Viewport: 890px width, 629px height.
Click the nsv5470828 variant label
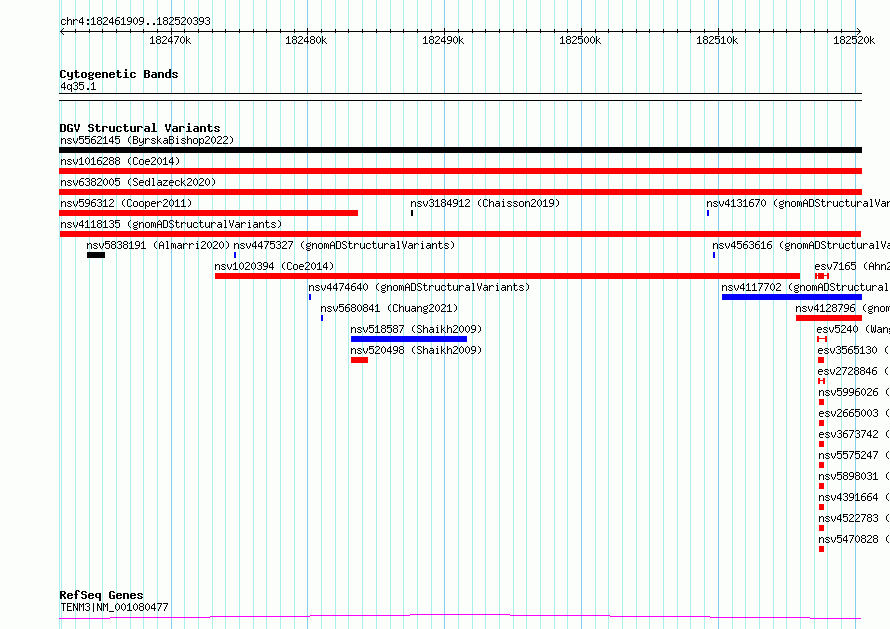click(854, 539)
